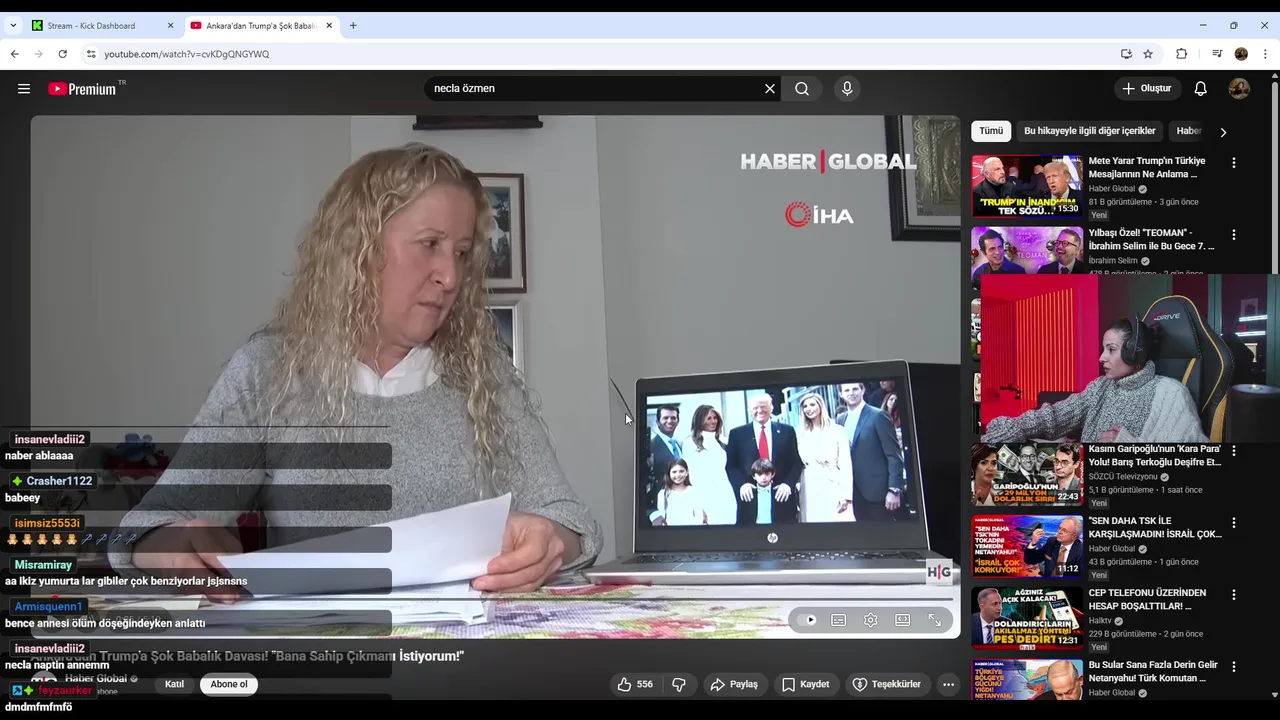Screen dimensions: 1280x720
Task: Open Kasım Garipoğlu'nun Kara Para video title
Action: pos(1155,455)
